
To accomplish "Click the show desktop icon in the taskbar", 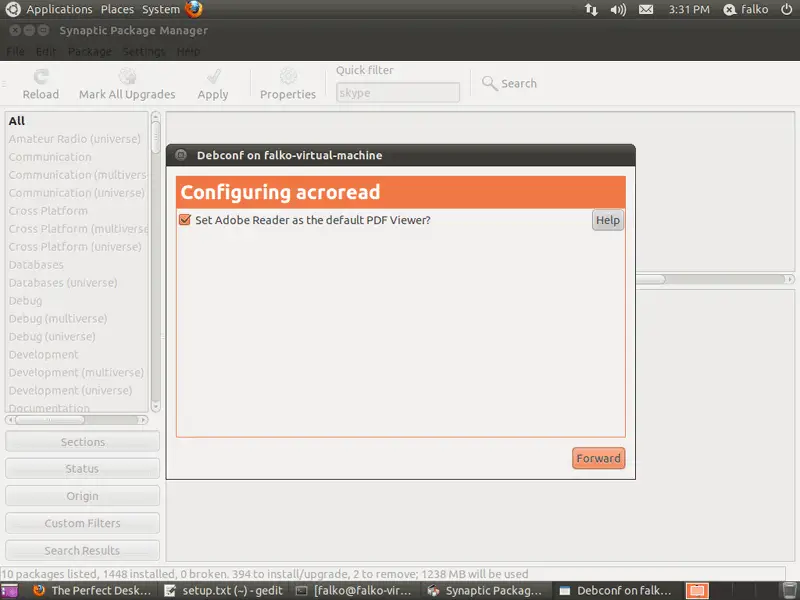I will [x=9, y=591].
